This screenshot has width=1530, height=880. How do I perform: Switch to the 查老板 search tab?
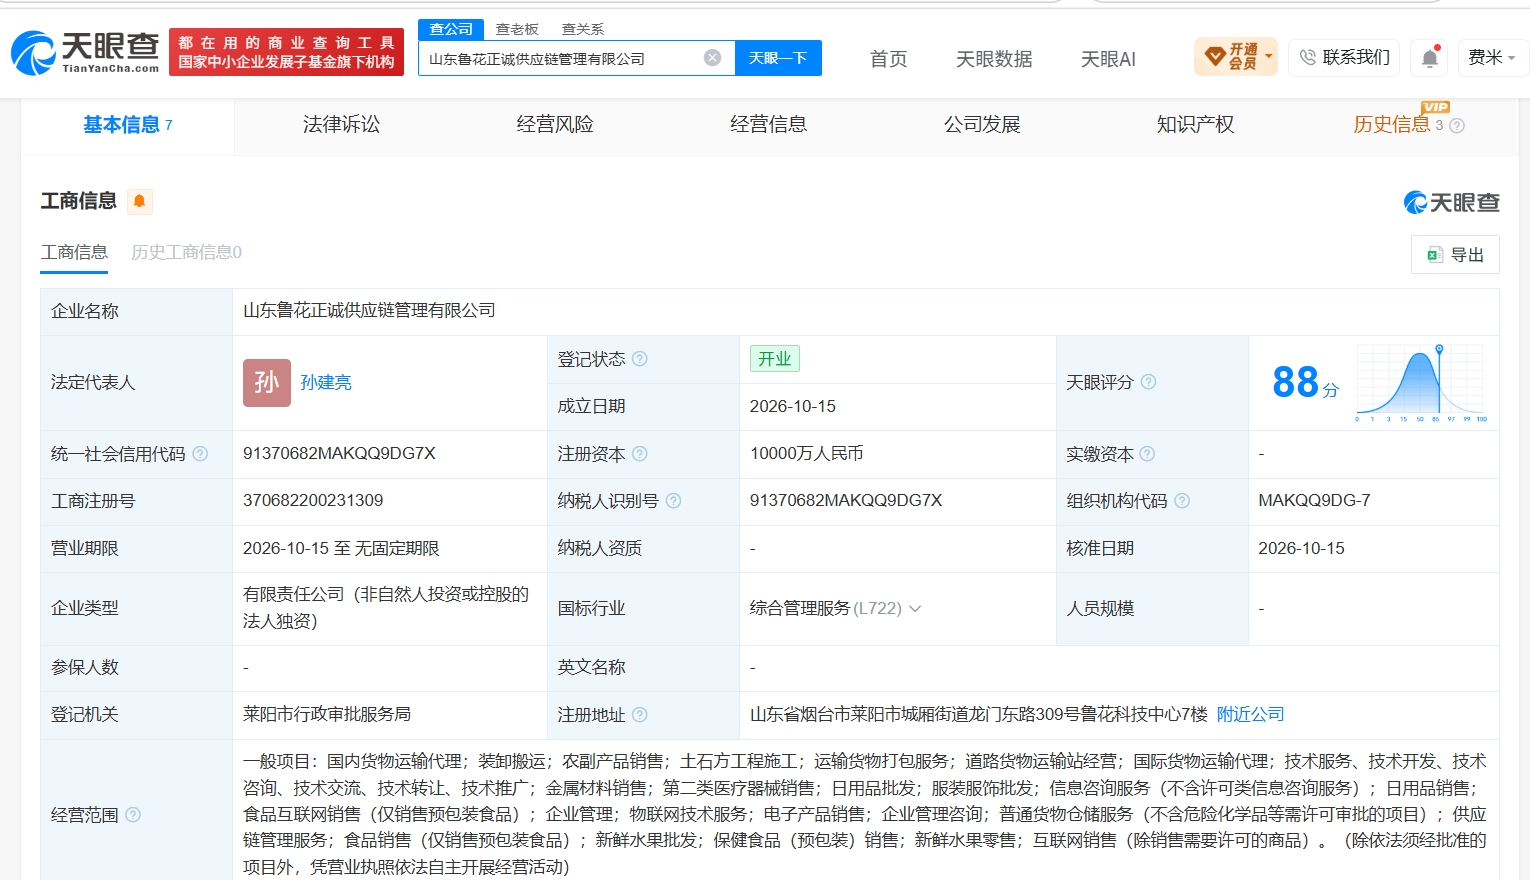[x=517, y=29]
